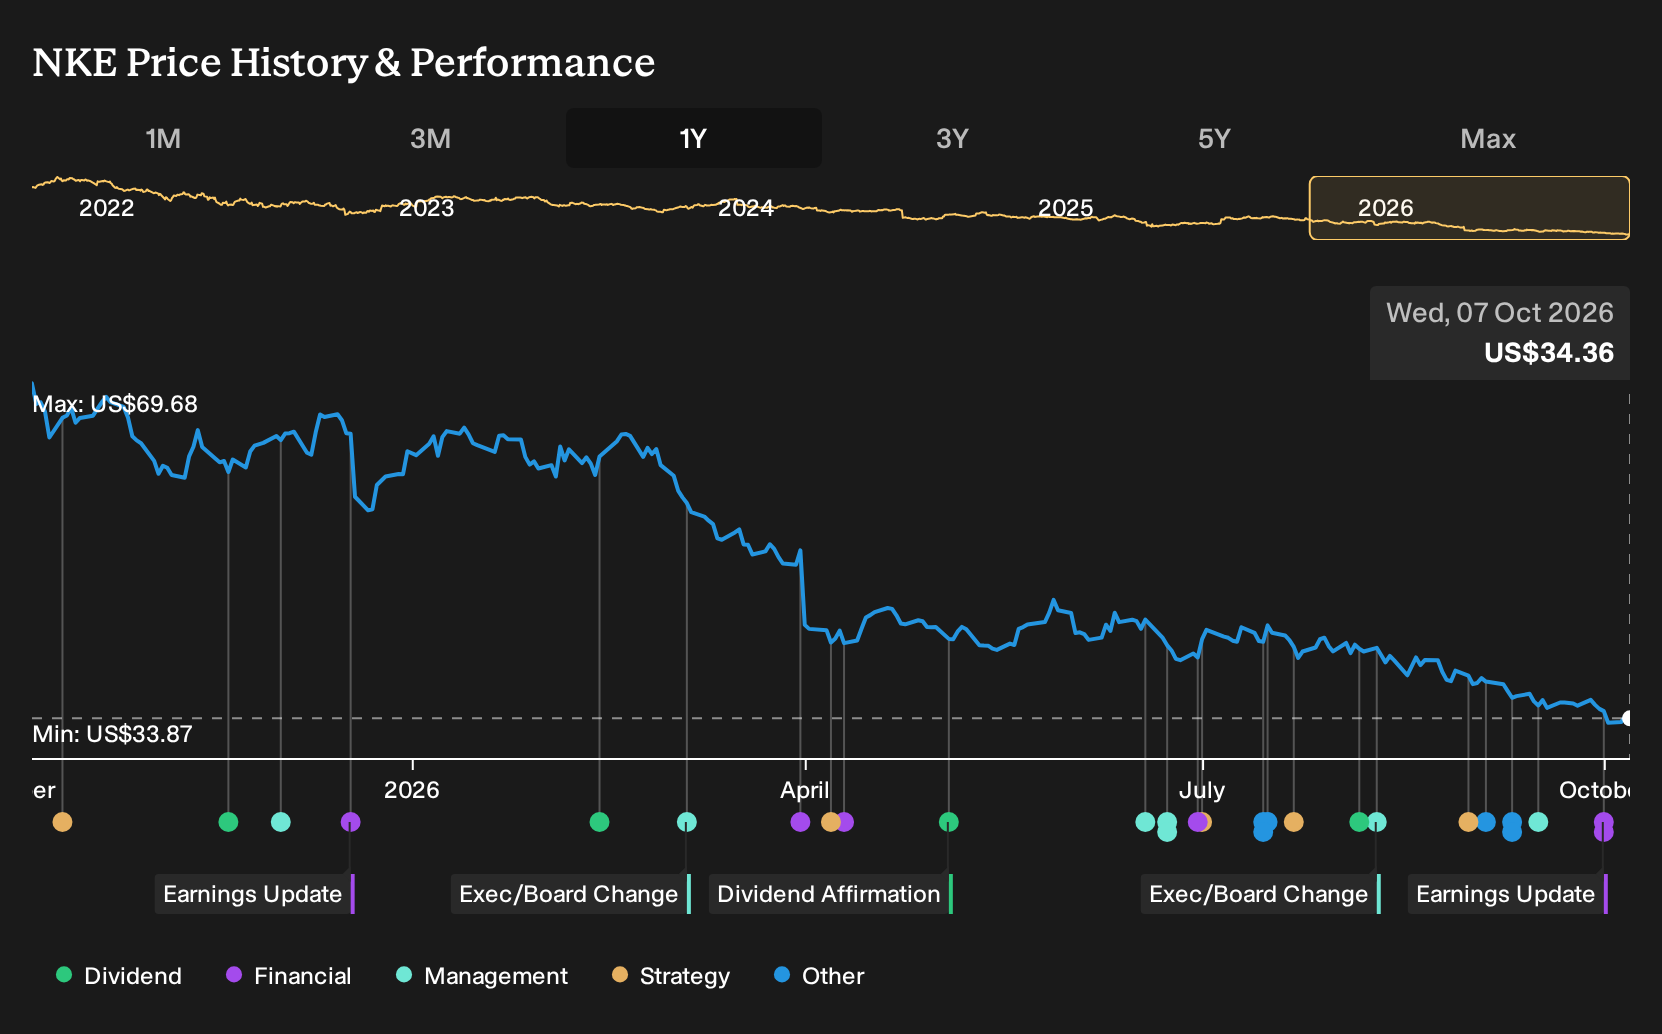
Task: Choose the 3Y range tab
Action: click(x=952, y=138)
